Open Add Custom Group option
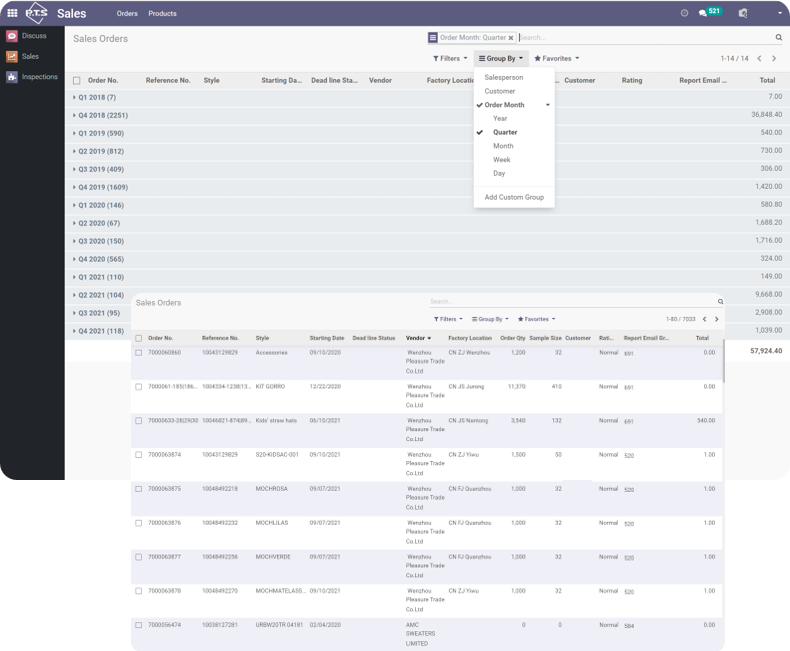The width and height of the screenshot is (790, 651). (x=514, y=197)
